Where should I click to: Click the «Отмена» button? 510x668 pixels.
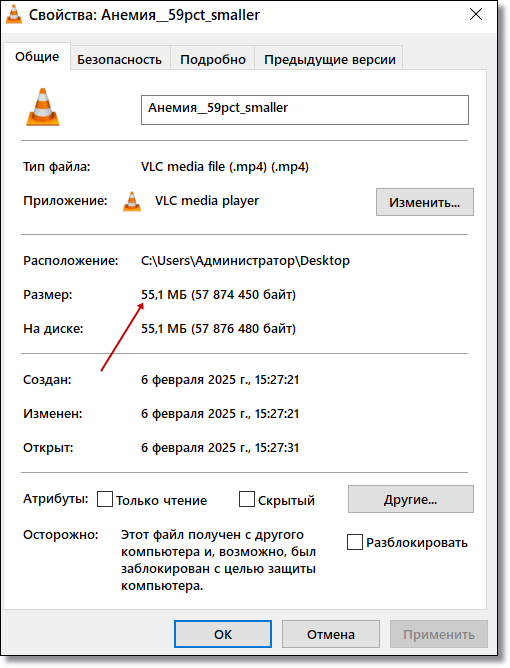(331, 634)
